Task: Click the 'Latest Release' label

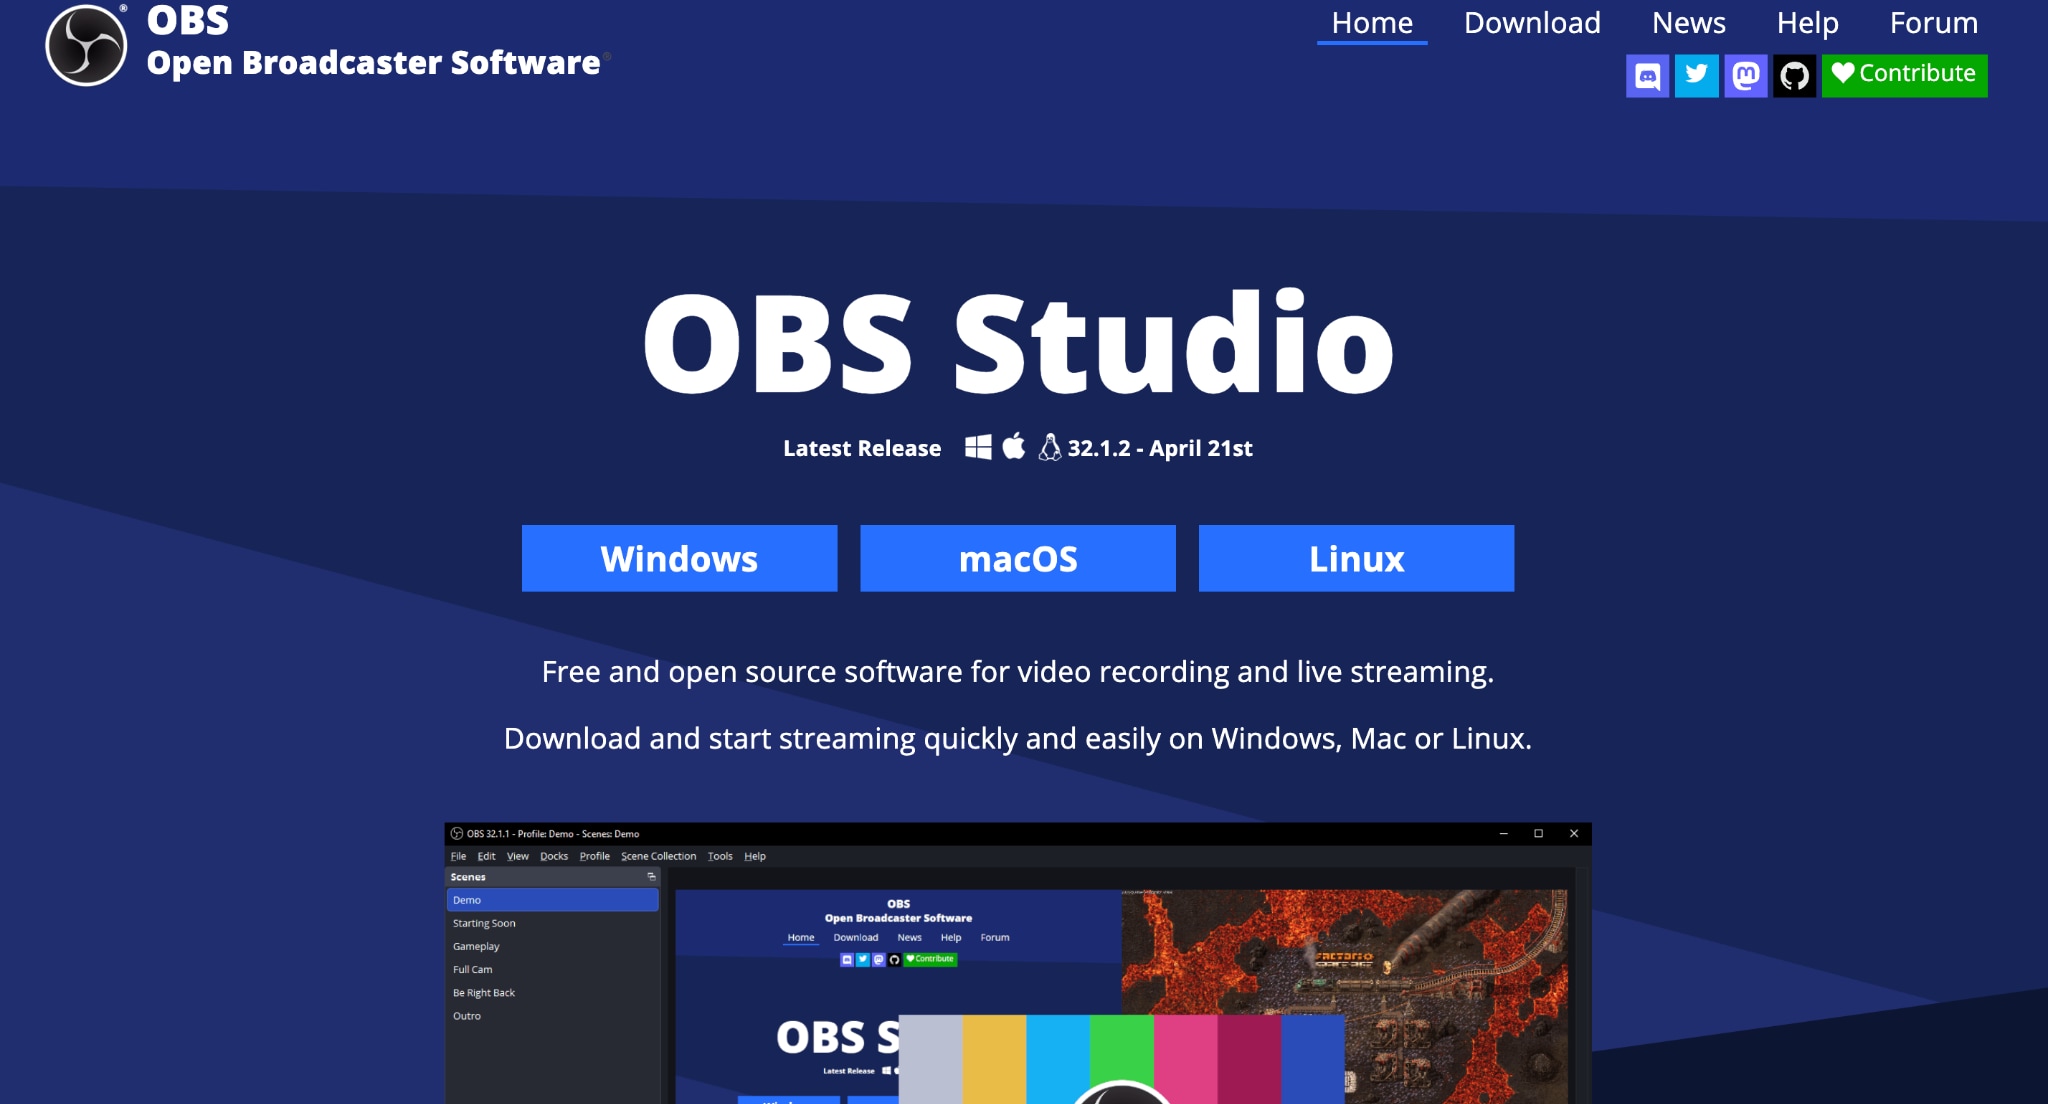Action: [x=862, y=448]
